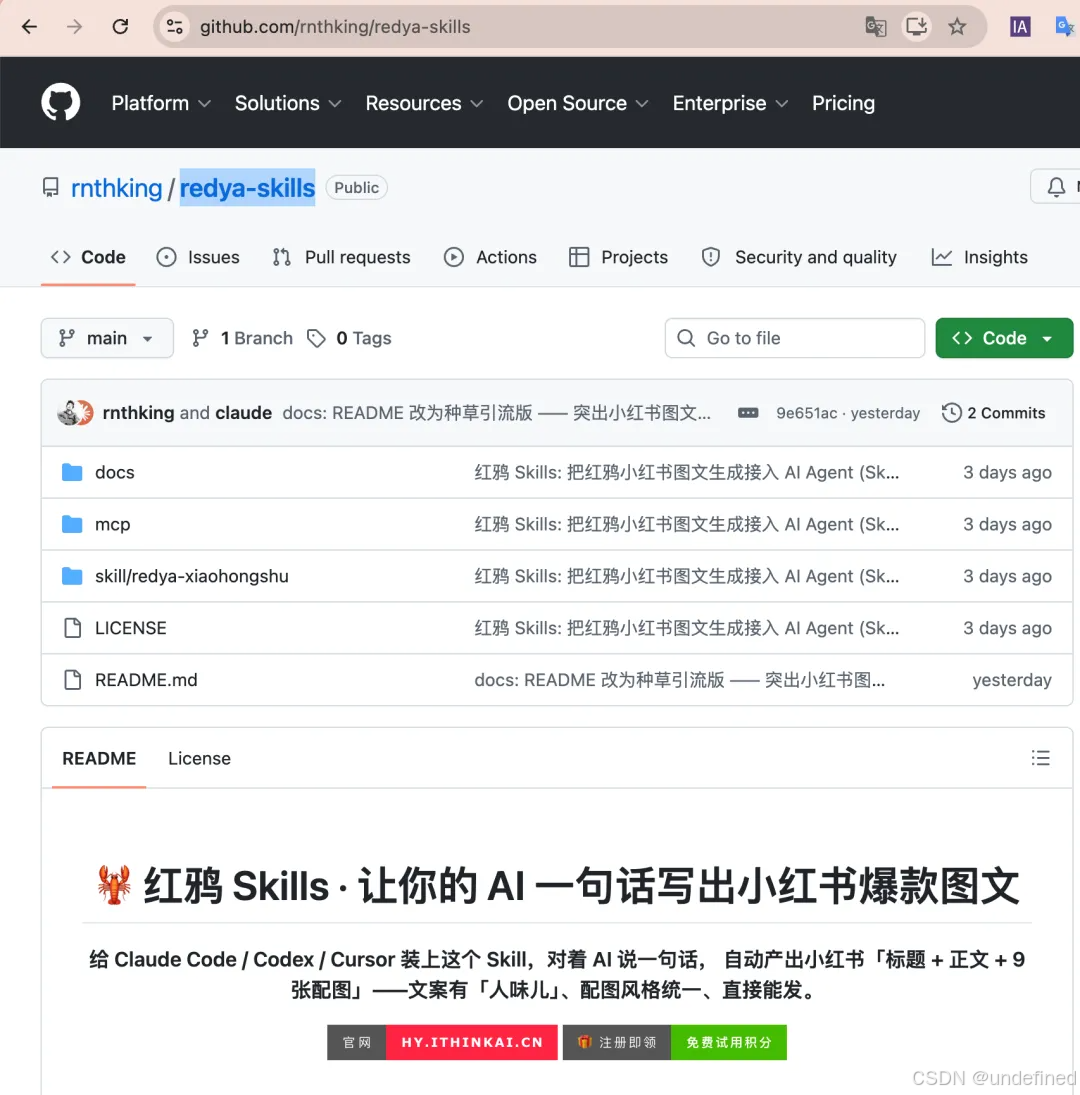Open the 0 Tags link

coord(349,338)
